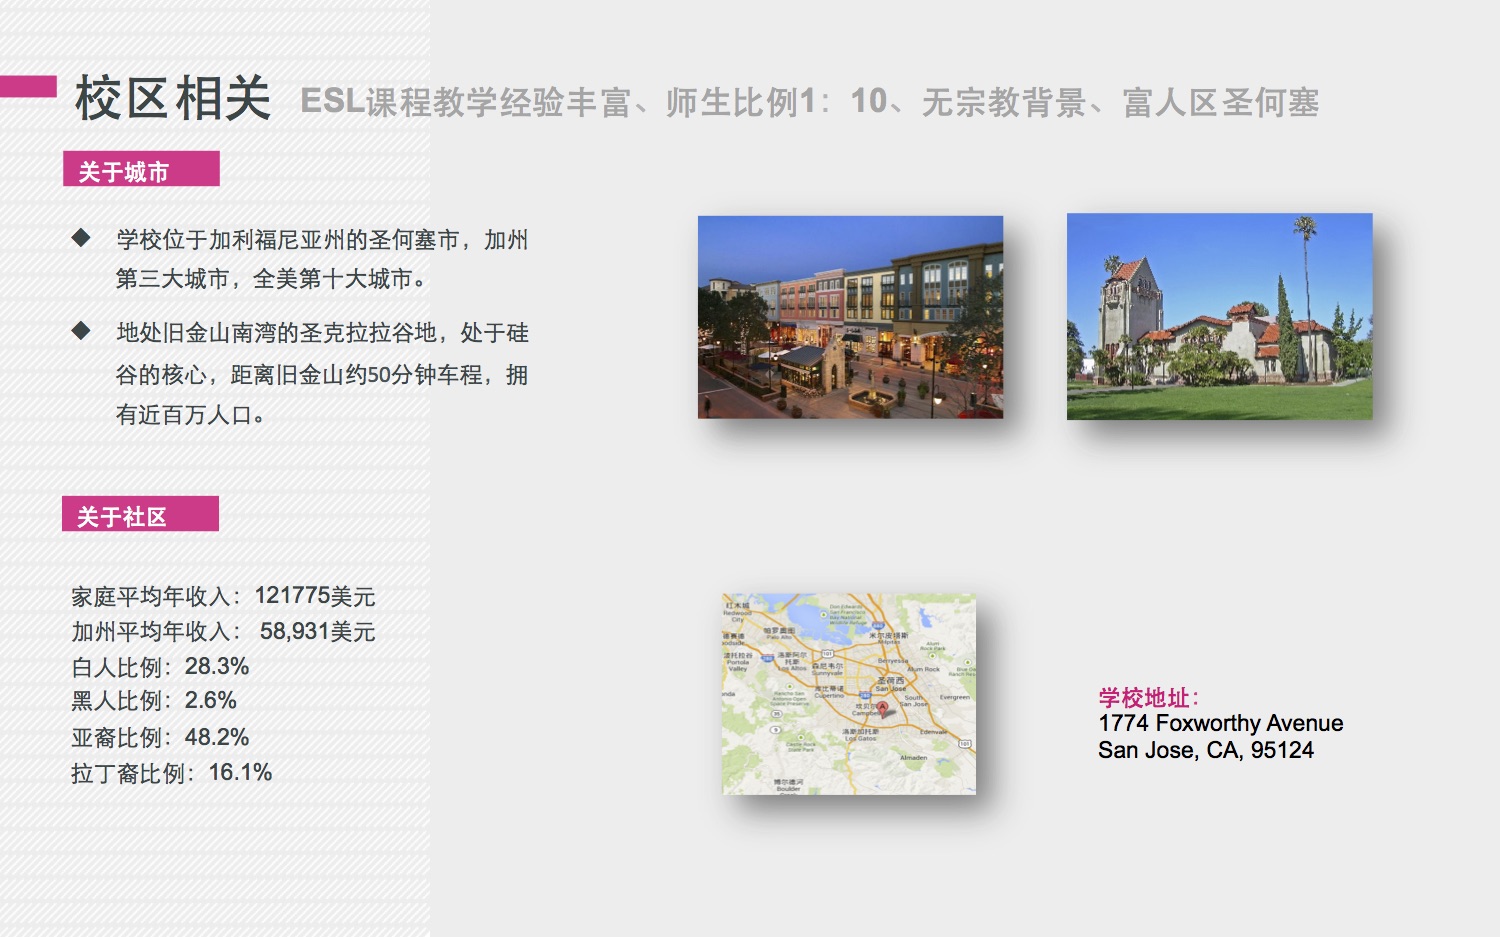
Task: Select the 加州平均年收入 58,931美元 line
Action: pos(223,632)
